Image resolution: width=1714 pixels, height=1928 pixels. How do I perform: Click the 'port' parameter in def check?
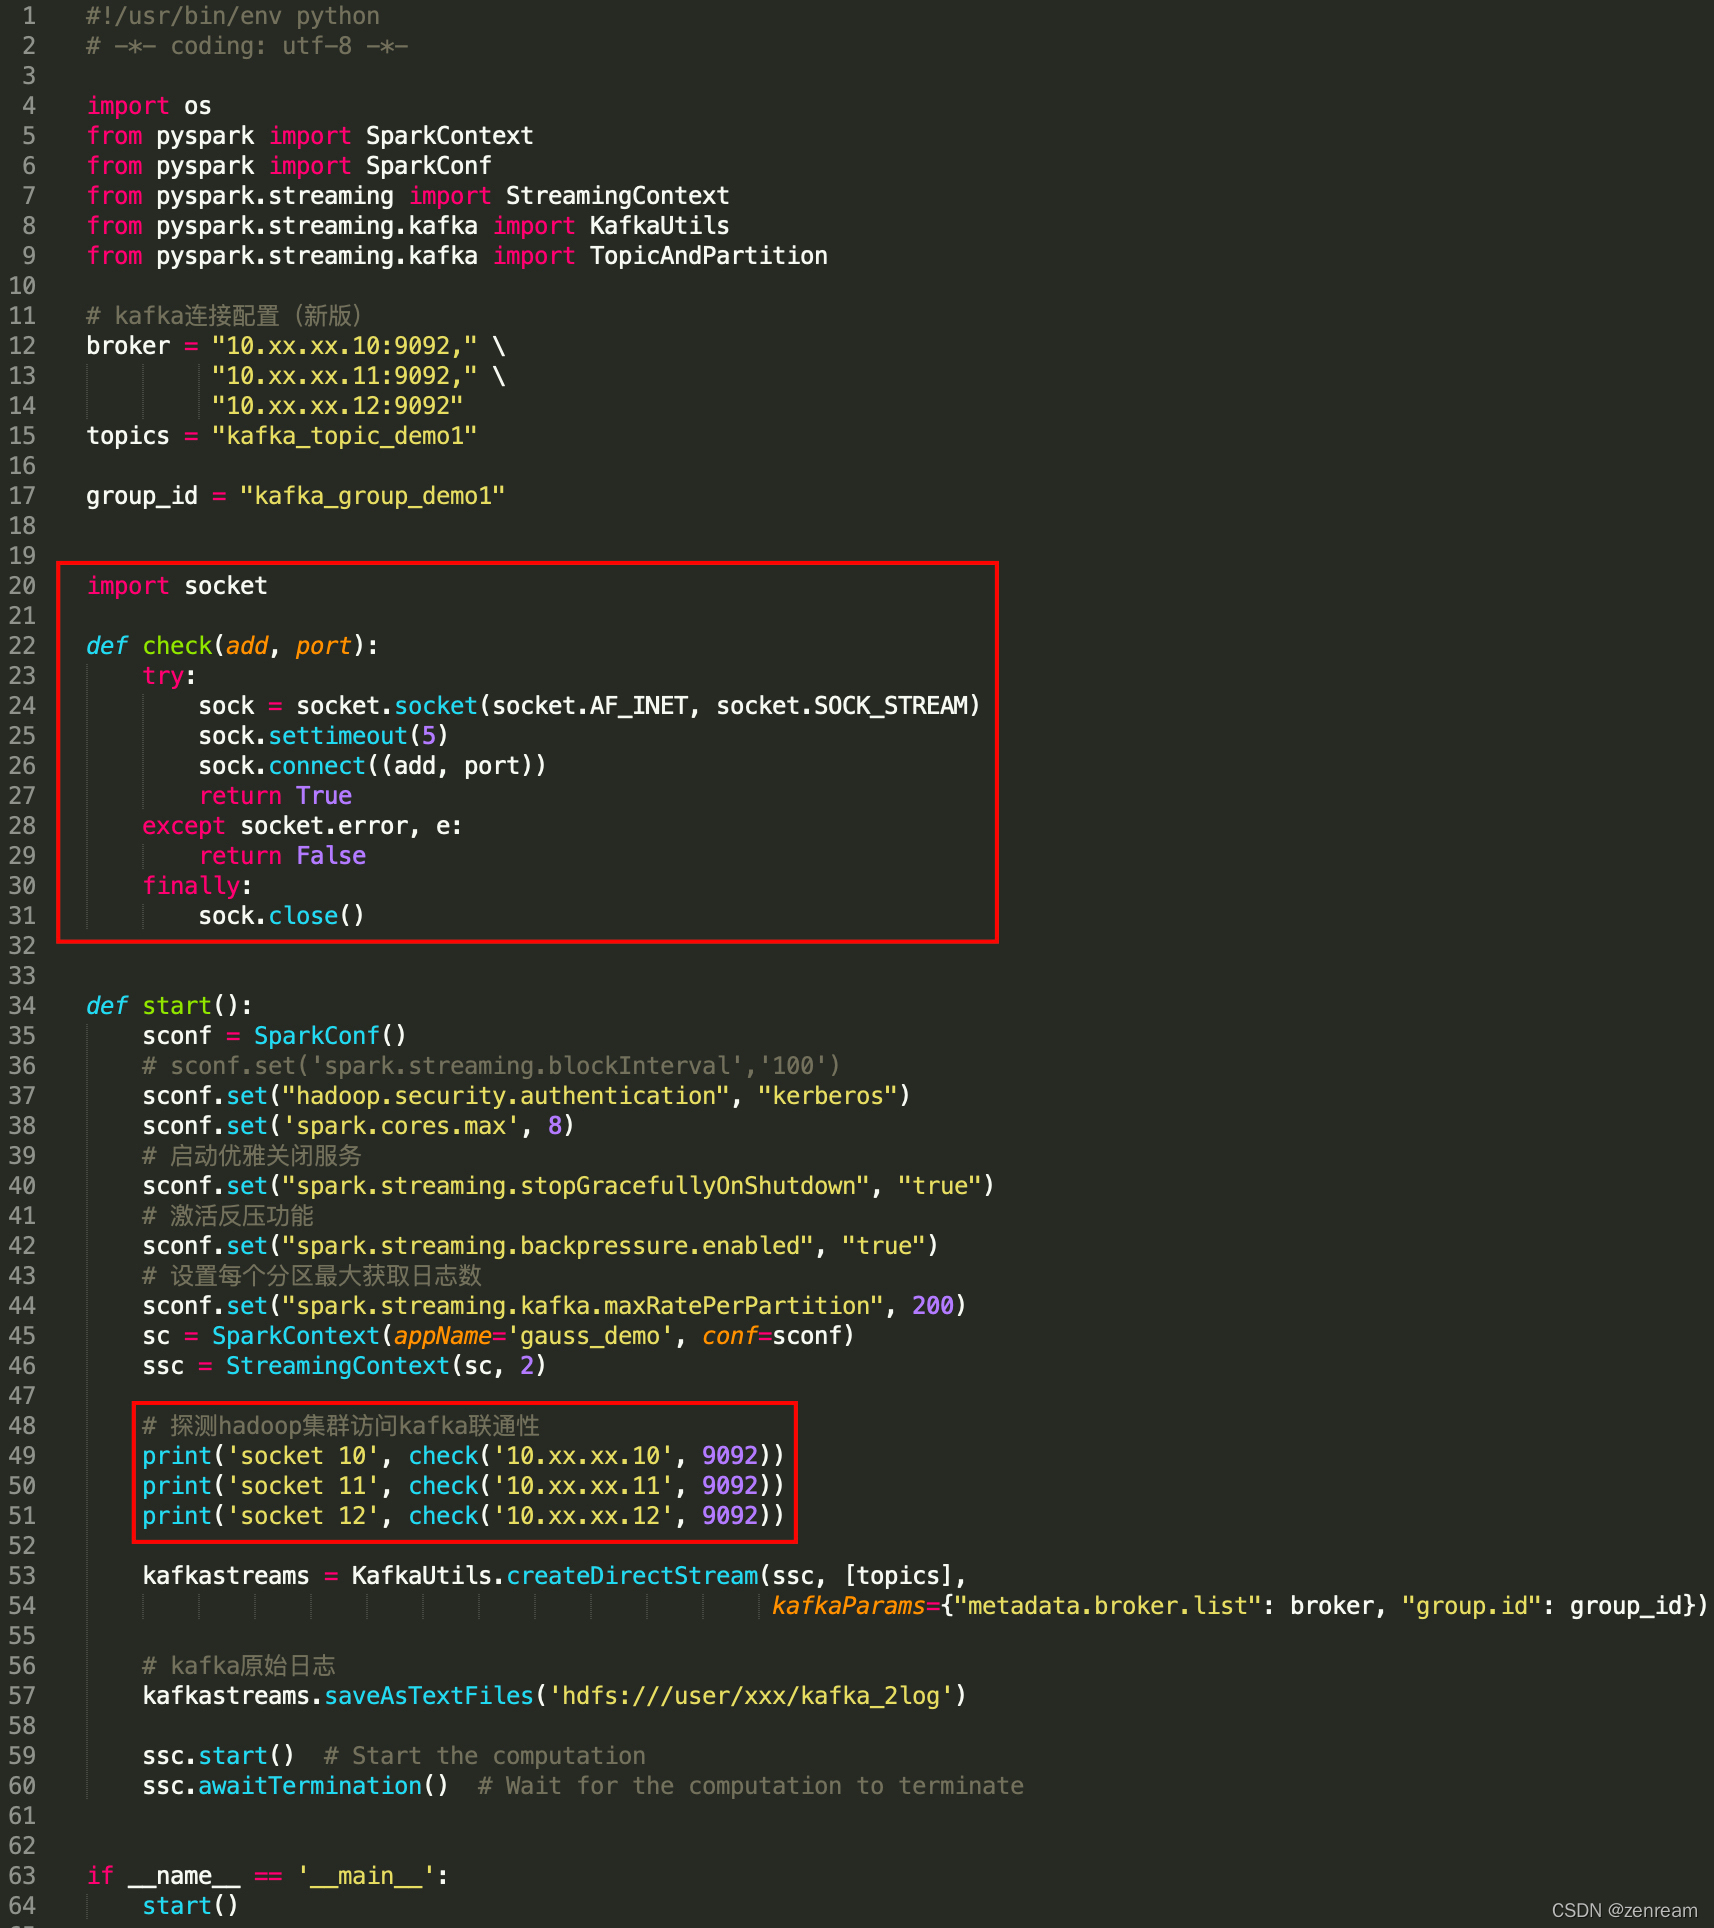click(x=323, y=646)
